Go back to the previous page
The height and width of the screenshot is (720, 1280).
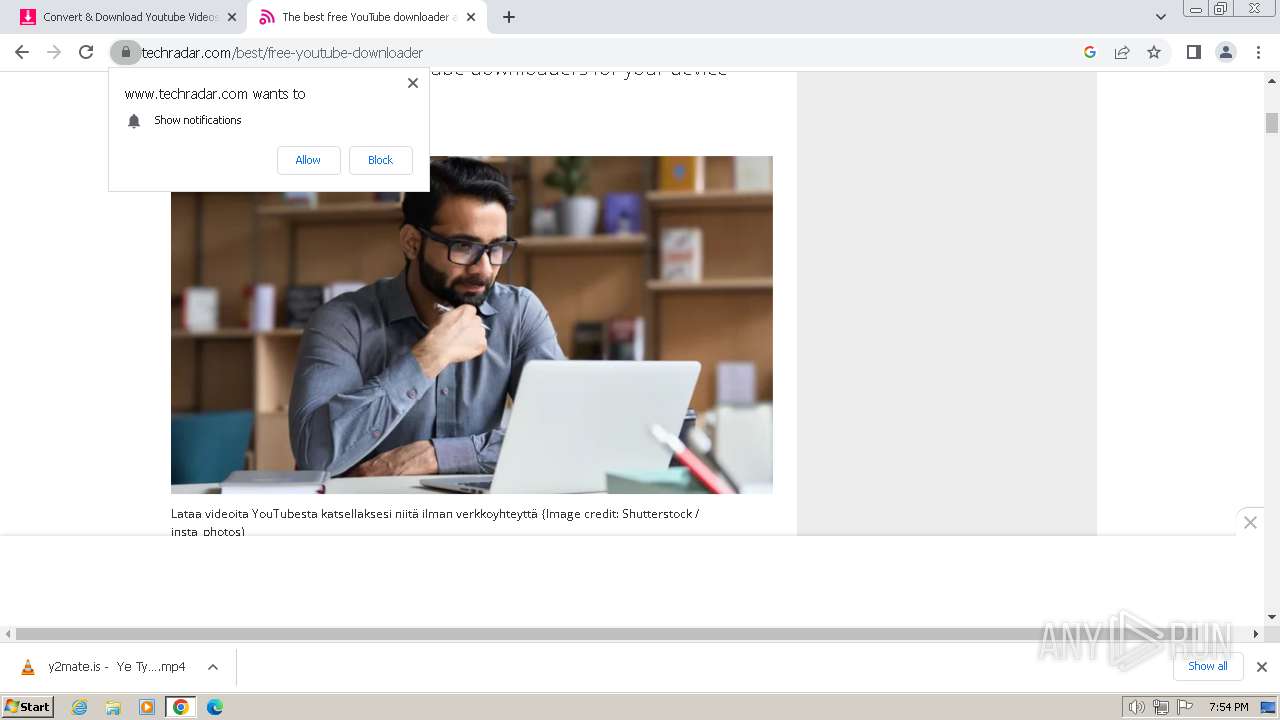click(x=22, y=52)
